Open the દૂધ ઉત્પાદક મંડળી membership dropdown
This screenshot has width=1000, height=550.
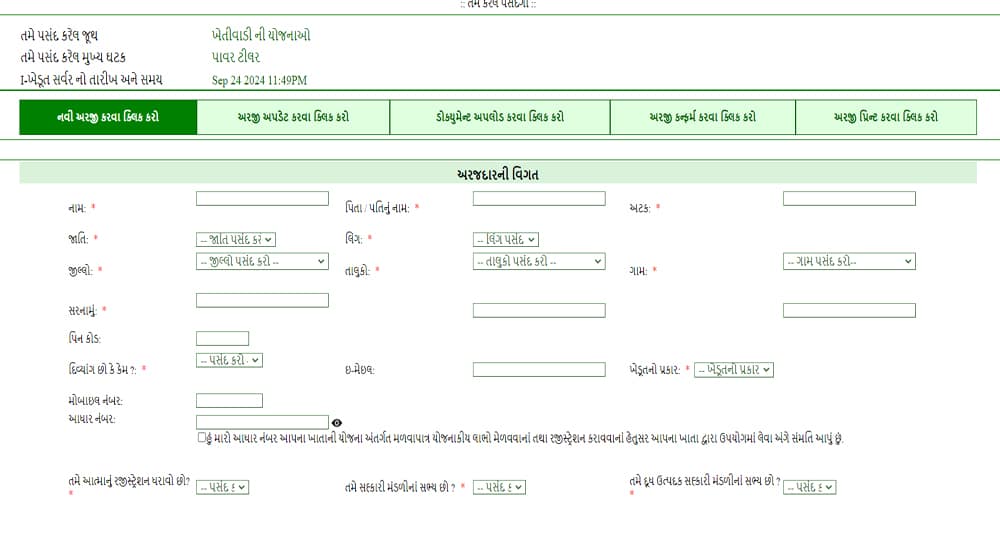[x=809, y=487]
